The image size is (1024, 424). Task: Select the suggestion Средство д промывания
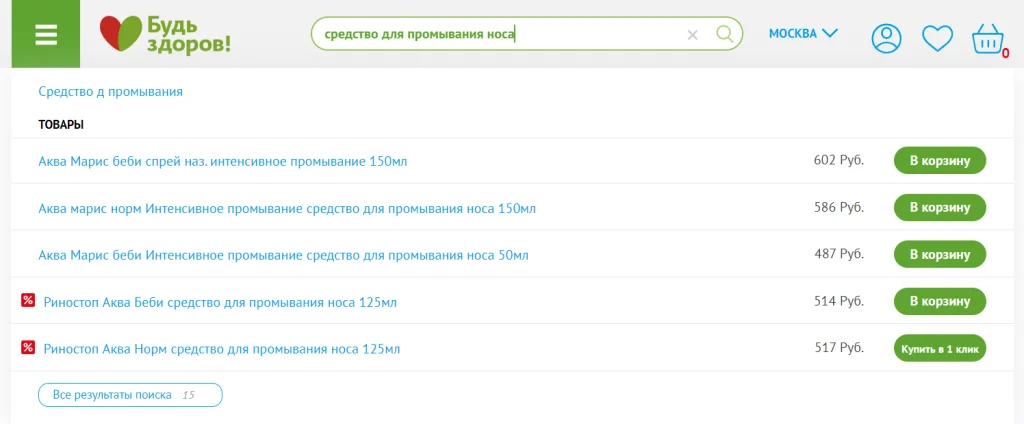click(x=110, y=92)
